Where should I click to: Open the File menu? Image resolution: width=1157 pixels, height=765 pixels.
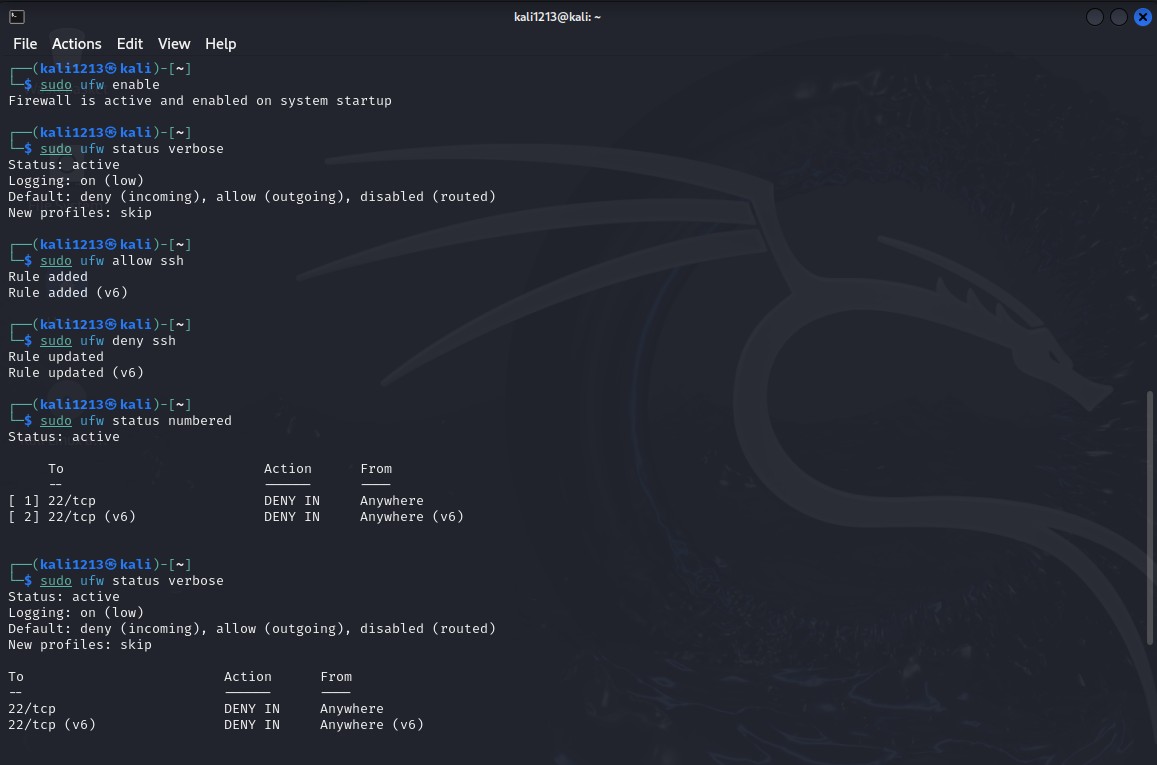pos(25,44)
